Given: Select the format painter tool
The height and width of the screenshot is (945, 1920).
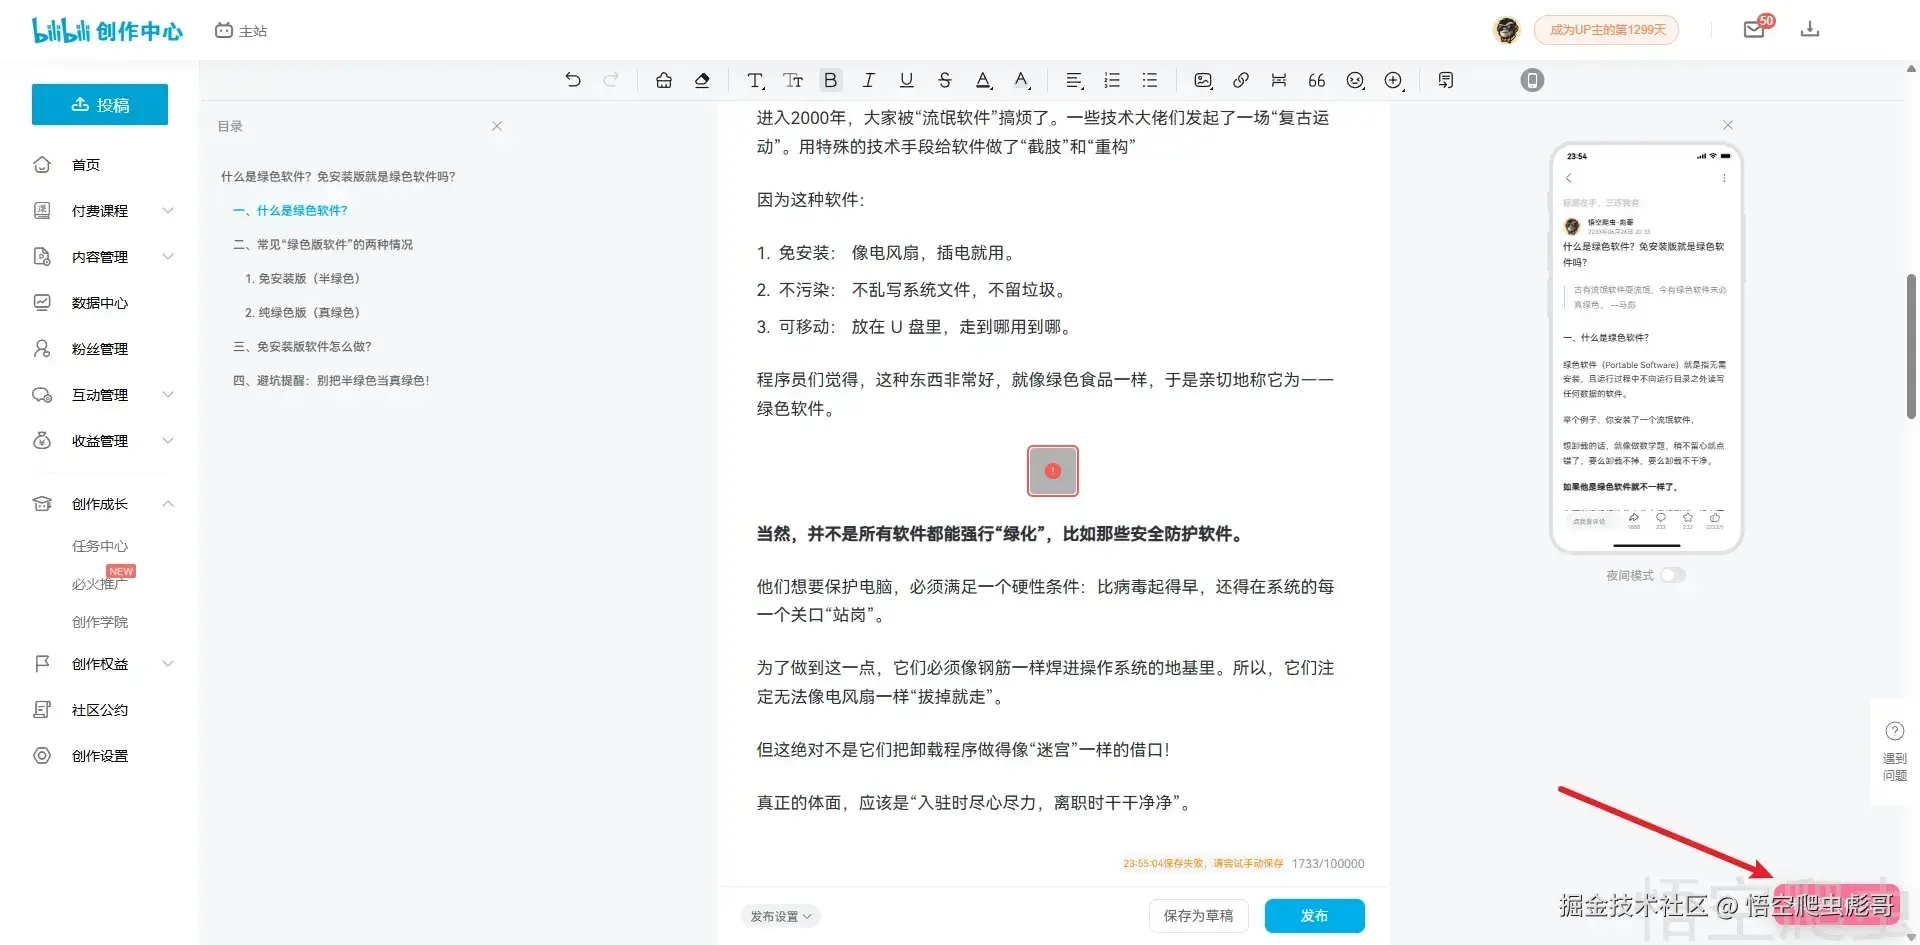Looking at the screenshot, I should (664, 80).
